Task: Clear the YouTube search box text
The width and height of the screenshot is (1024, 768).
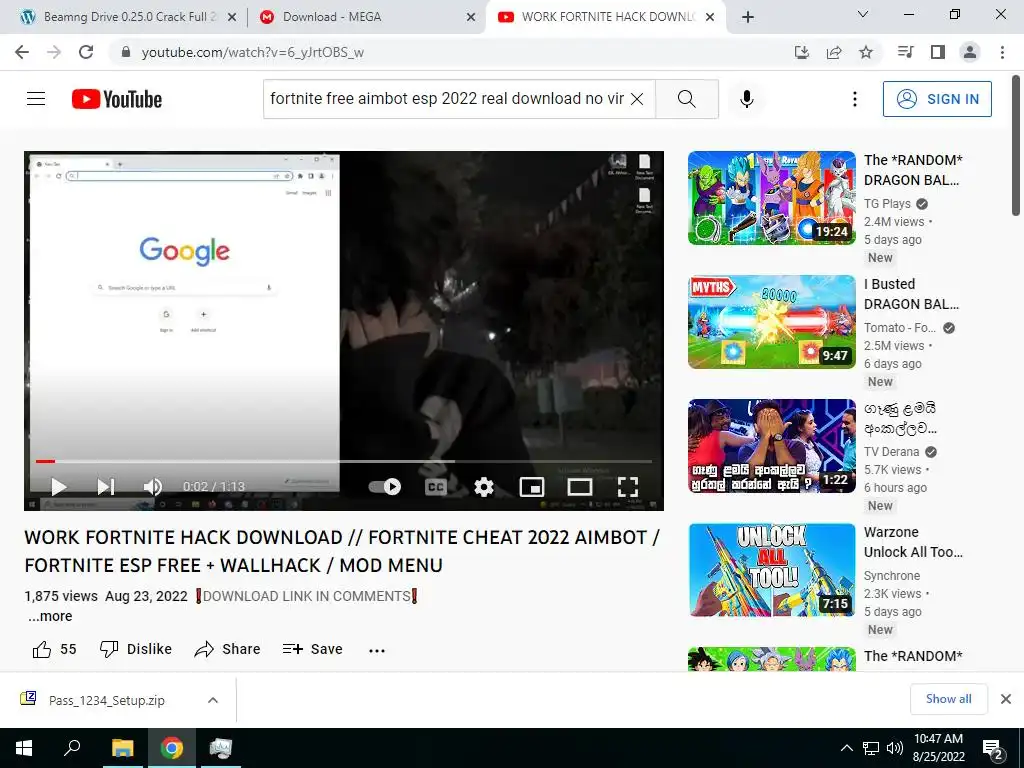Action: (x=637, y=99)
